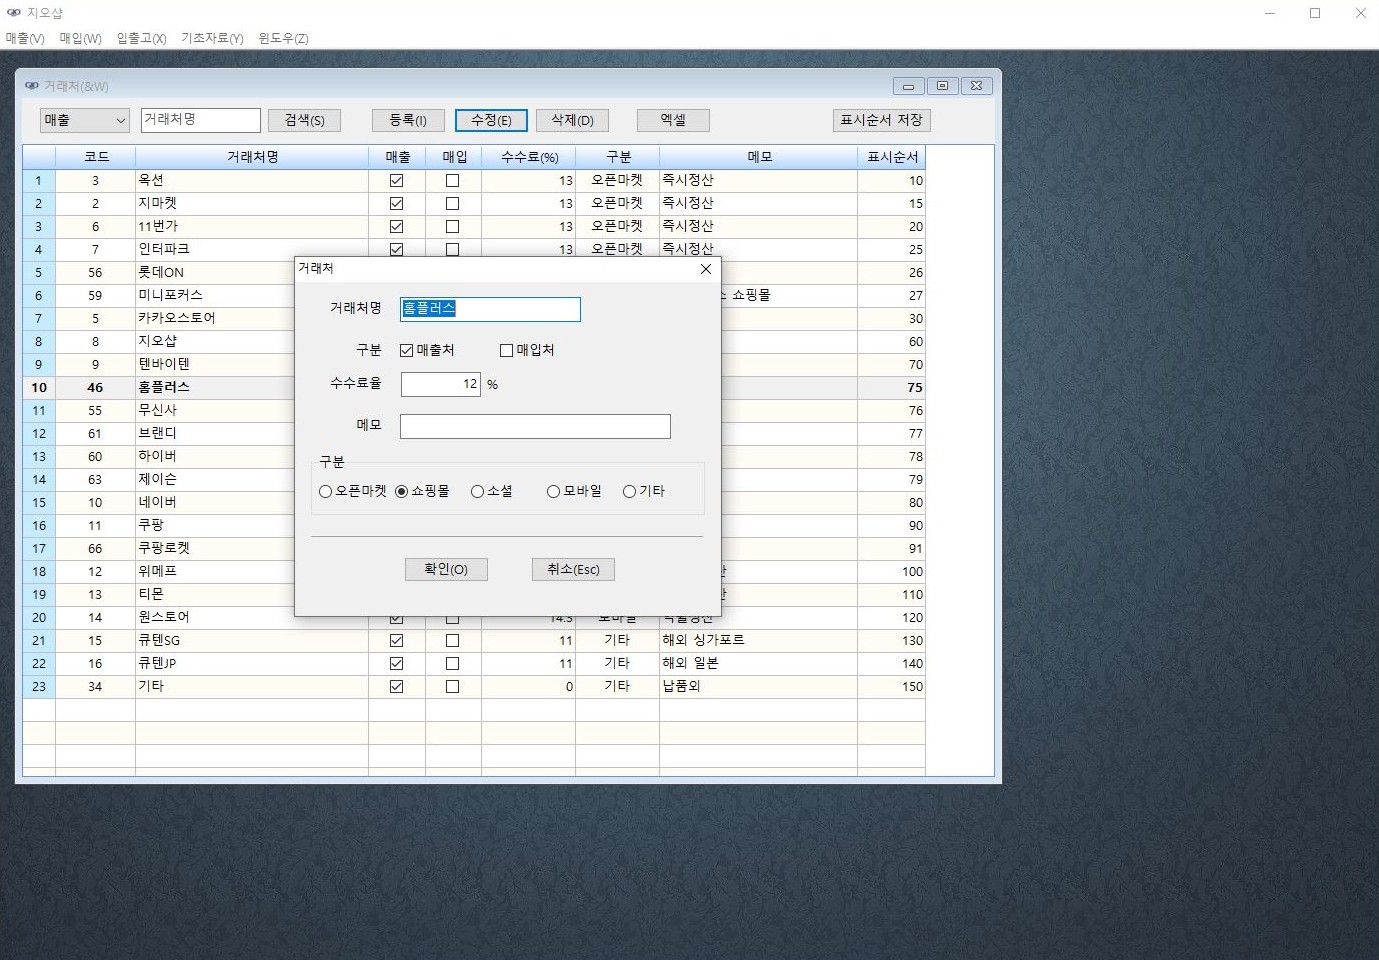Minimize the 거래처 child window
The width and height of the screenshot is (1379, 960).
point(908,86)
